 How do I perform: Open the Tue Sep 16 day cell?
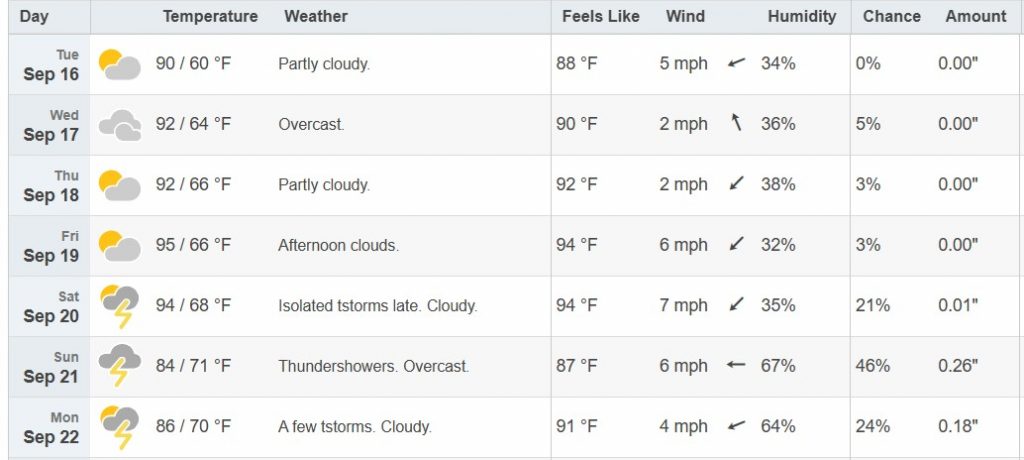pos(50,64)
